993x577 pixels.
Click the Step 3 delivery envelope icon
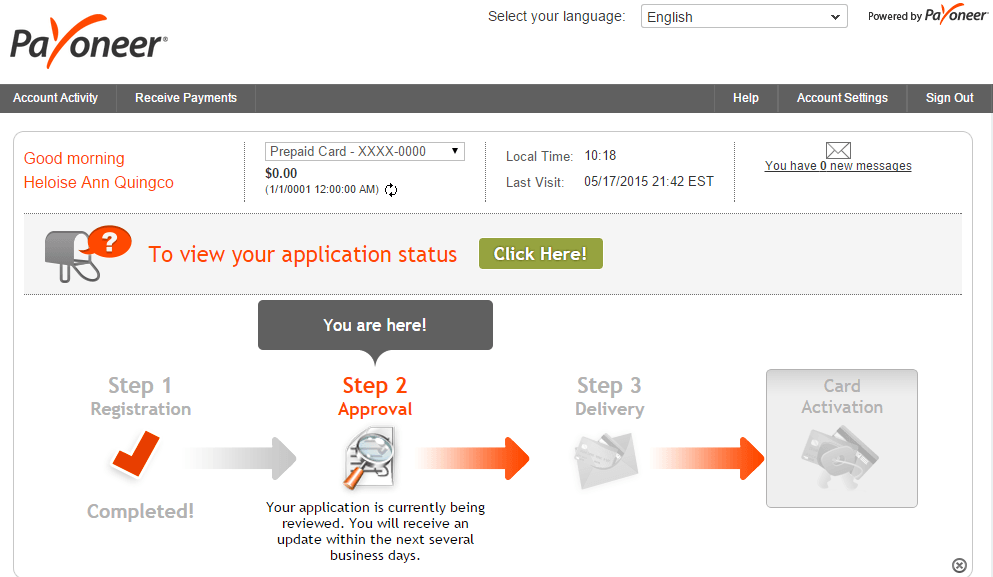(606, 457)
